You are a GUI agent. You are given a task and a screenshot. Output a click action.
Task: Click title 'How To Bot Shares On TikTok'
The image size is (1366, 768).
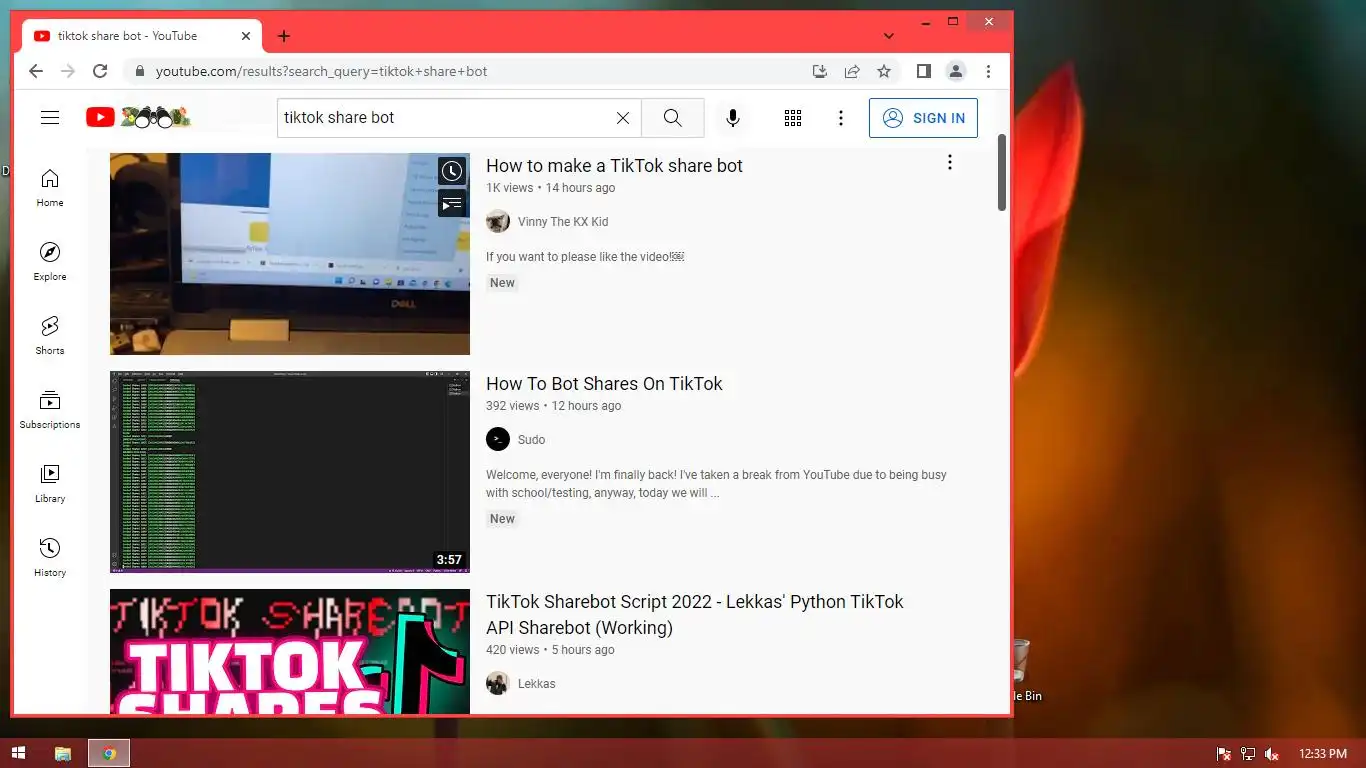[604, 384]
